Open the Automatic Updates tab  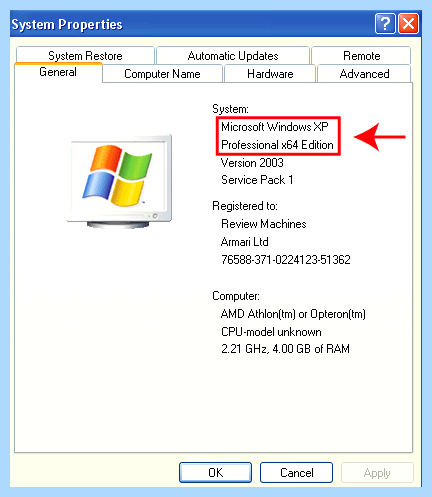click(x=233, y=55)
